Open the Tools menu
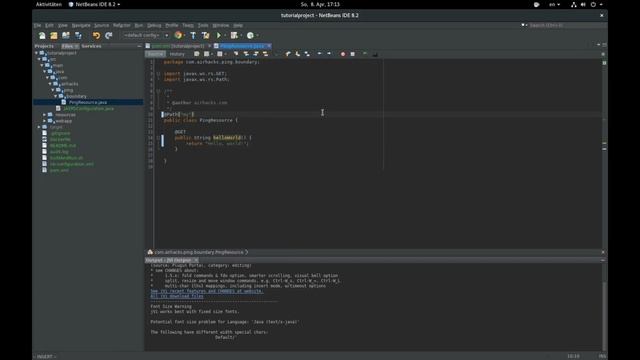Image resolution: width=640 pixels, height=360 pixels. pos(203,25)
